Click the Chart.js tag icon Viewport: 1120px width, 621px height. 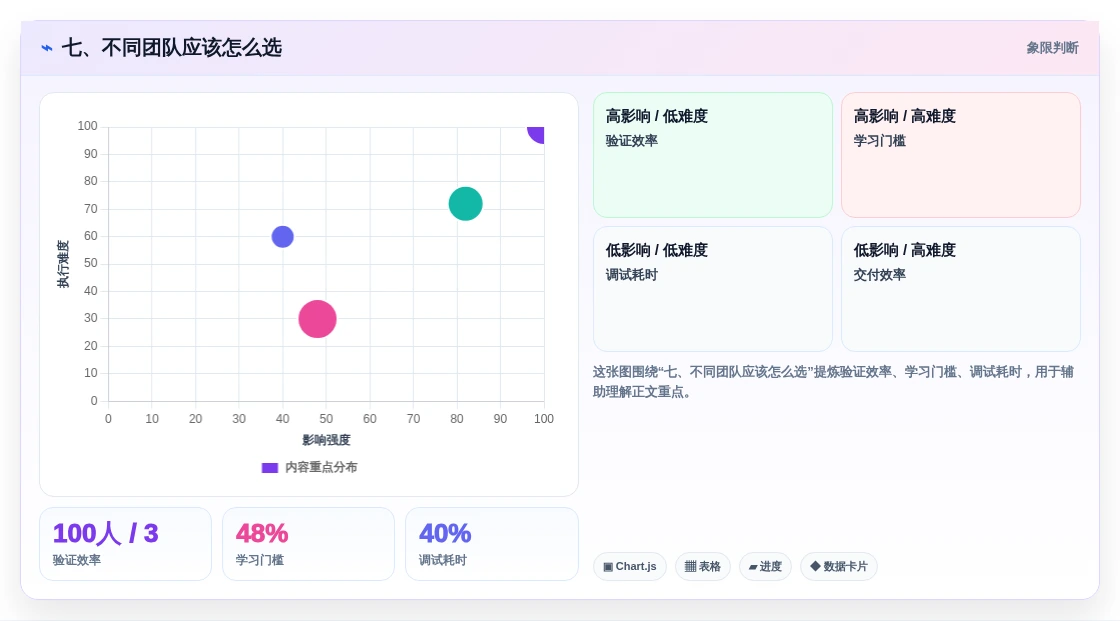(x=608, y=567)
